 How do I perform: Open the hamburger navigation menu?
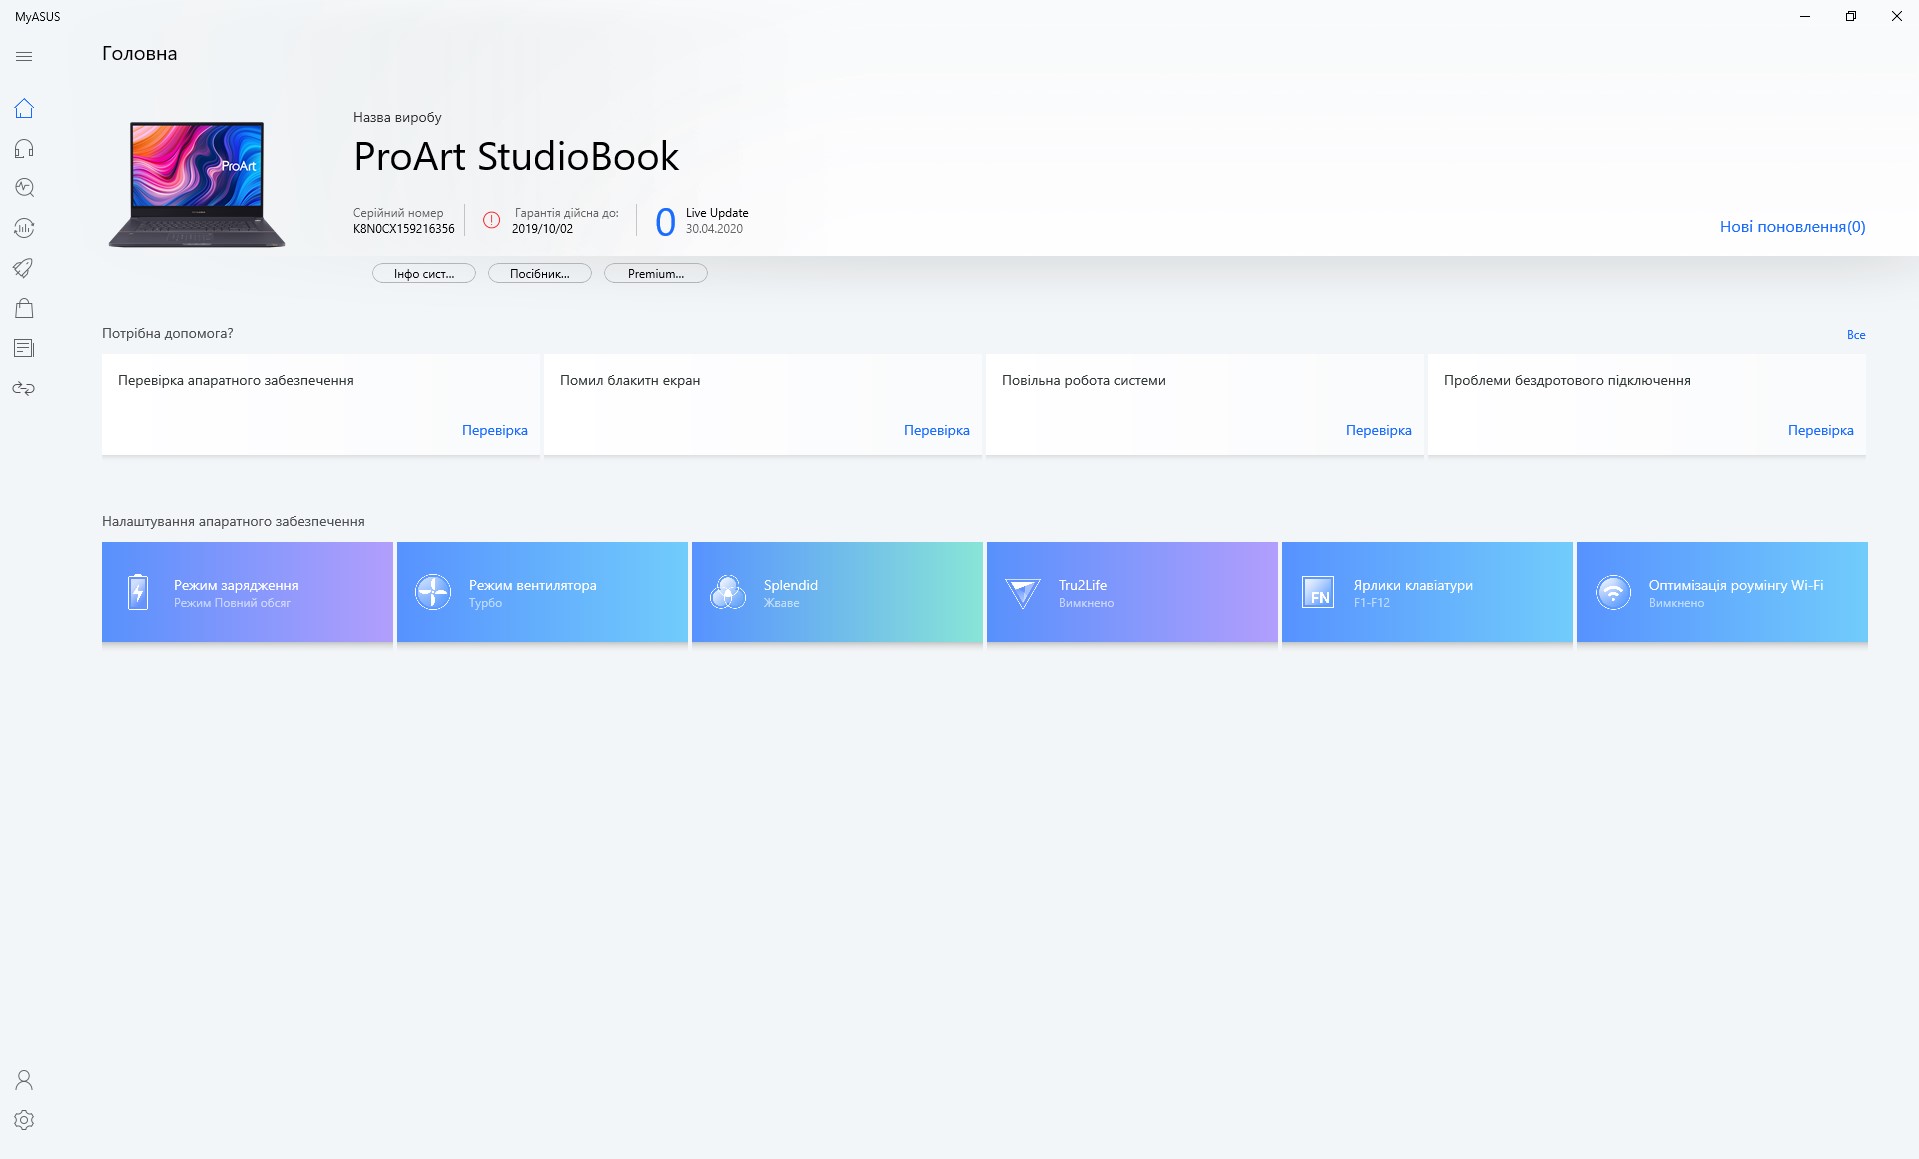tap(24, 57)
